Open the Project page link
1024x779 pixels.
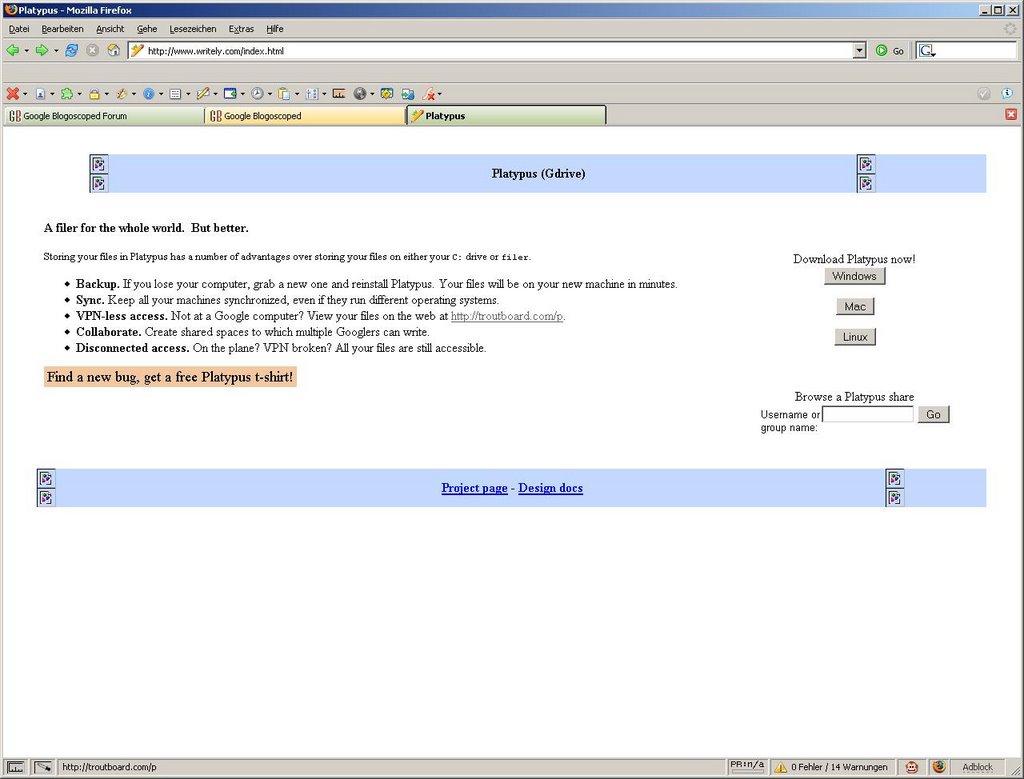click(x=474, y=488)
